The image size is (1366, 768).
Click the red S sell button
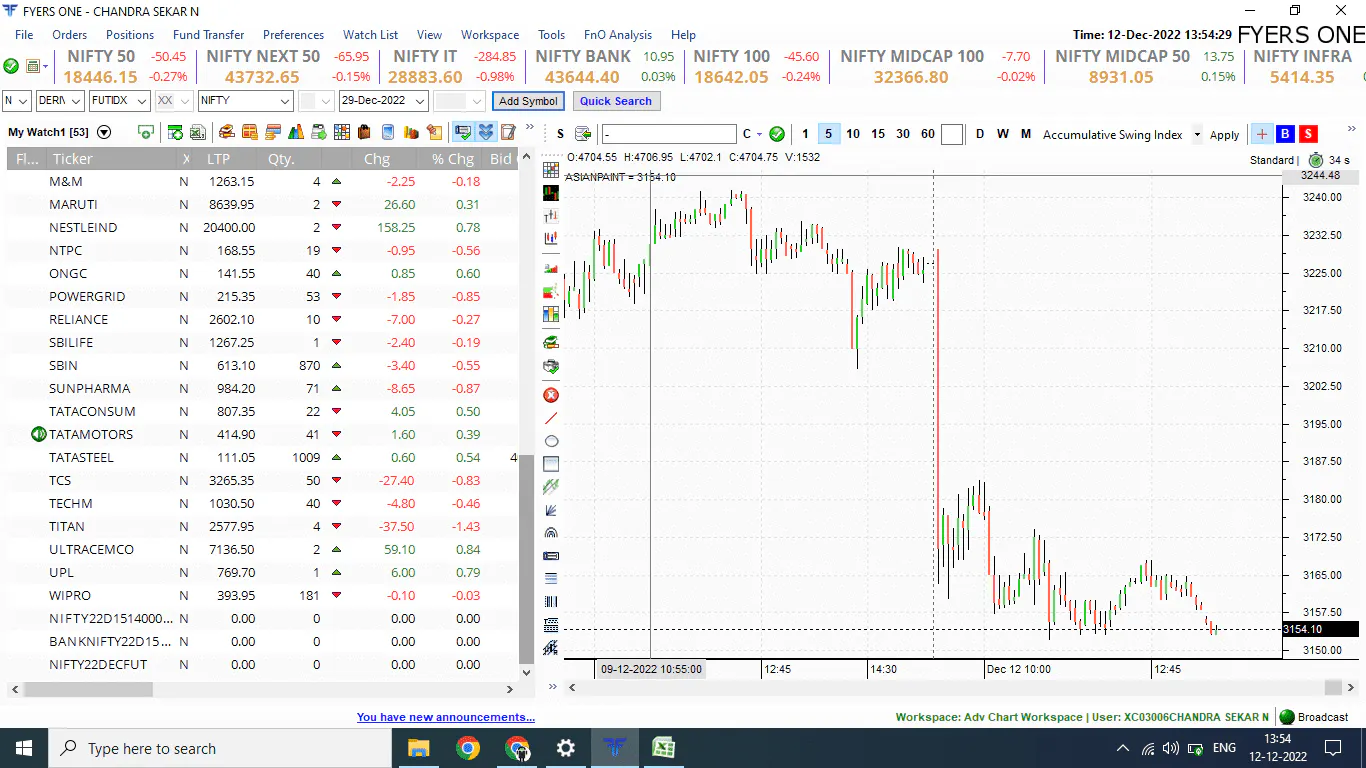pyautogui.click(x=1308, y=134)
